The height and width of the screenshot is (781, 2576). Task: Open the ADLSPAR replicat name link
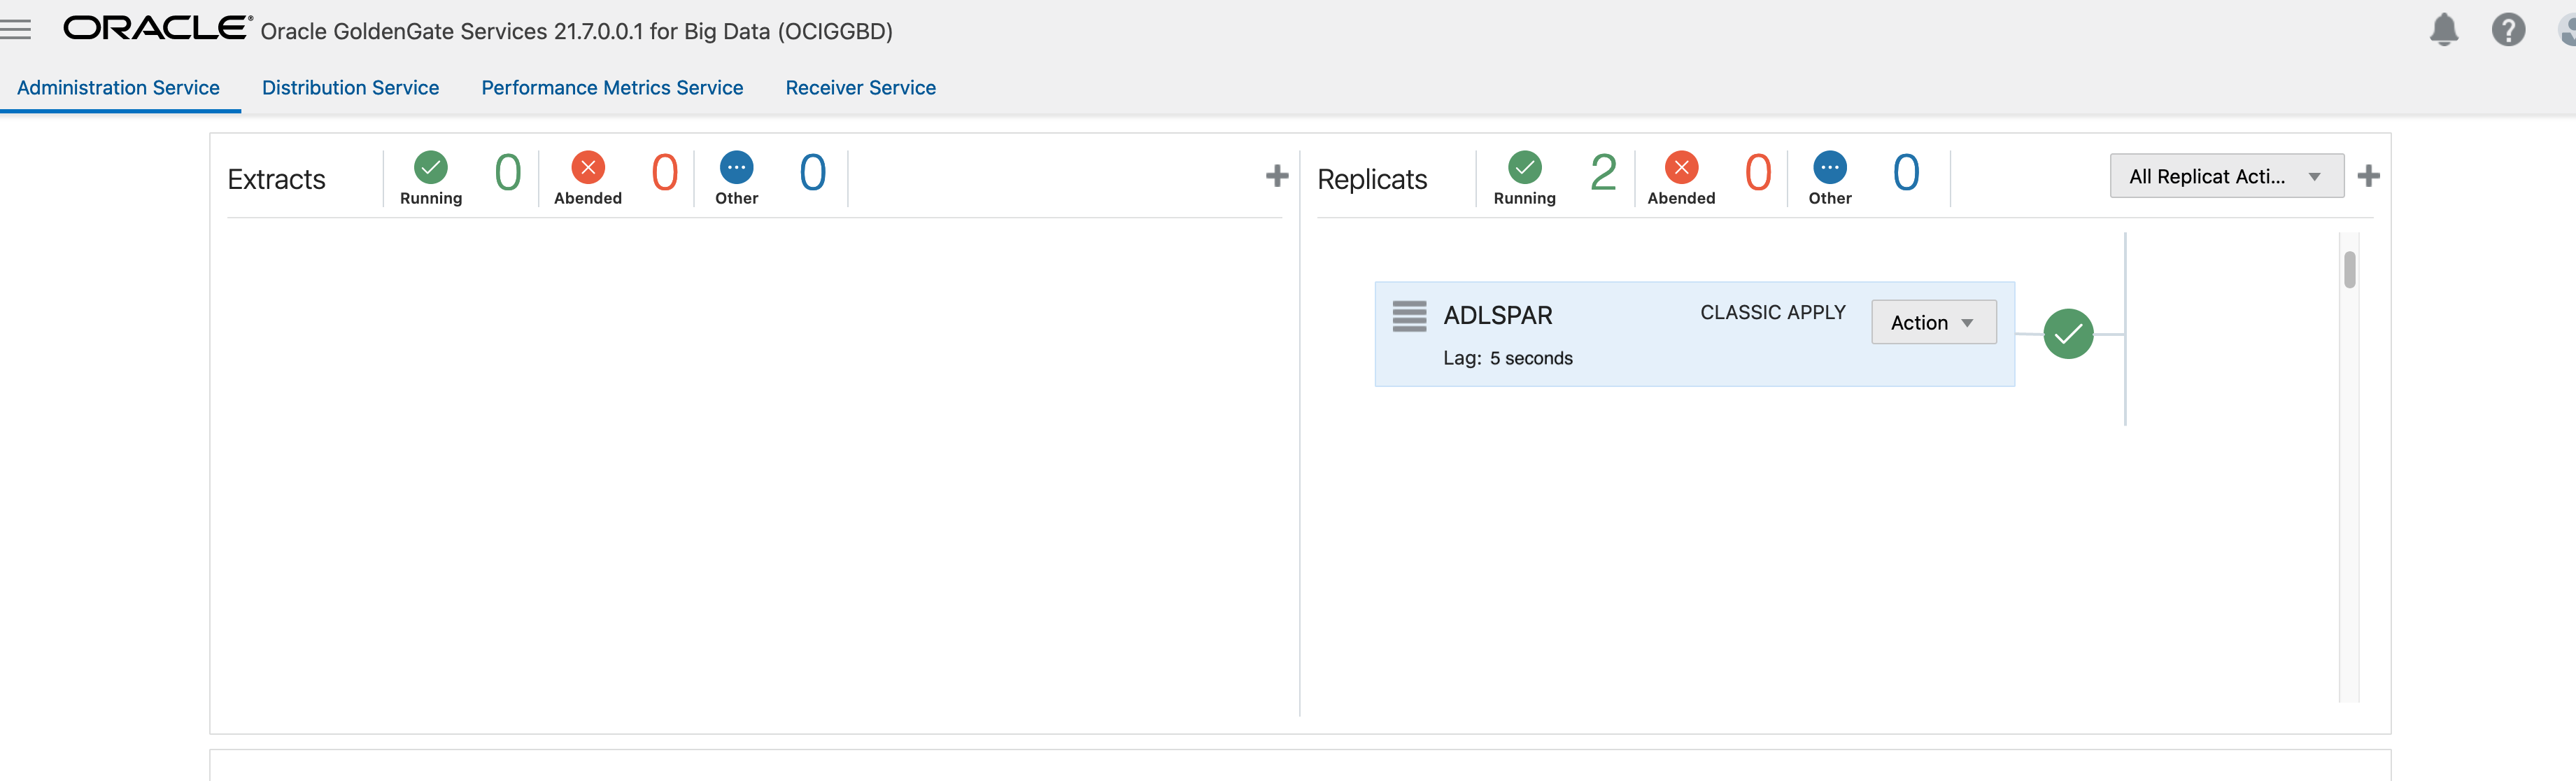click(x=1497, y=316)
